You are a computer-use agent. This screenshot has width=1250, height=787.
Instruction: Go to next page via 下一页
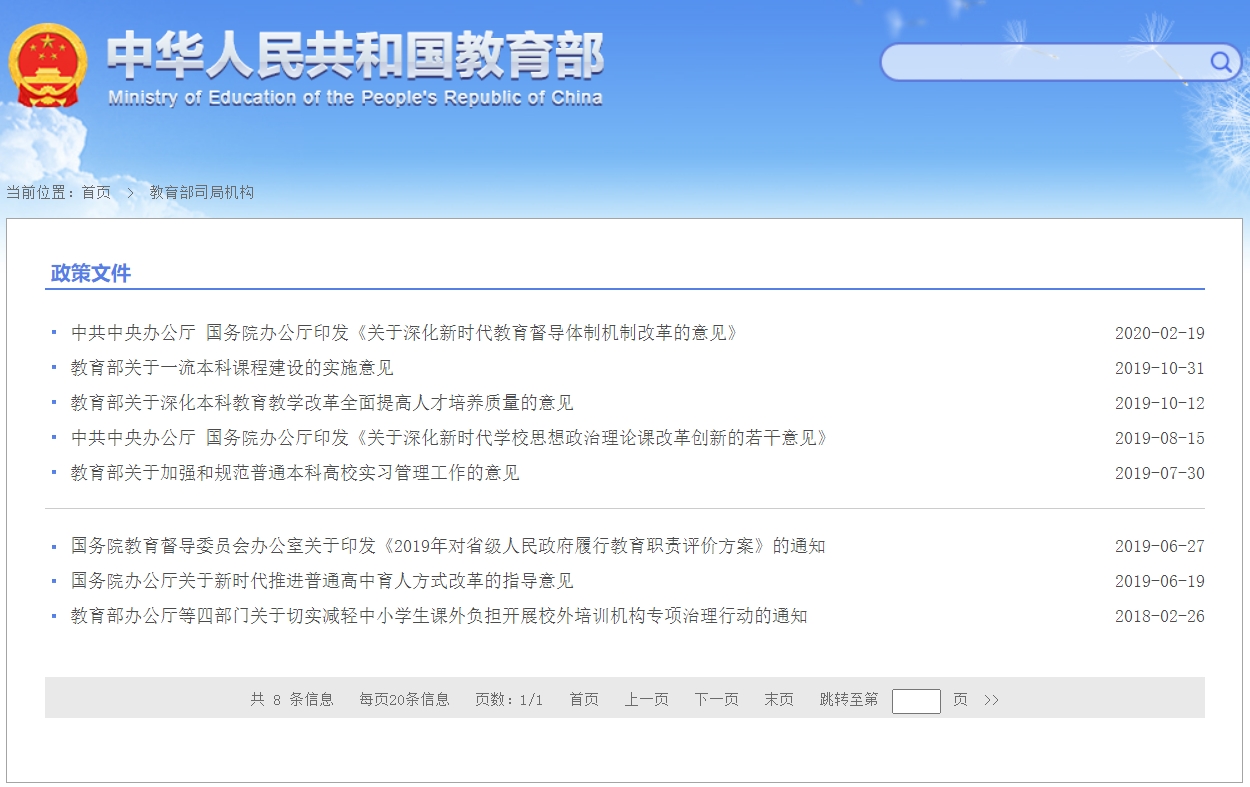(x=717, y=700)
